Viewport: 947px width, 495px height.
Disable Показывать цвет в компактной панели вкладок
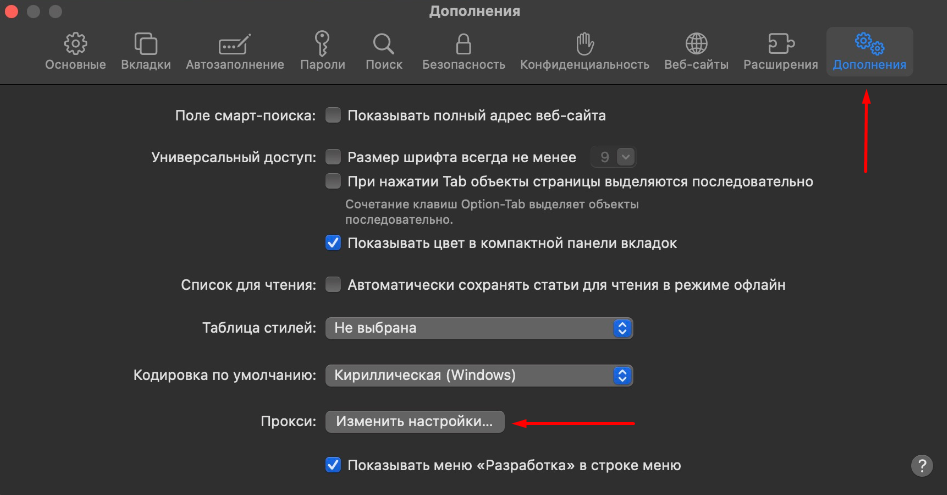tap(333, 243)
